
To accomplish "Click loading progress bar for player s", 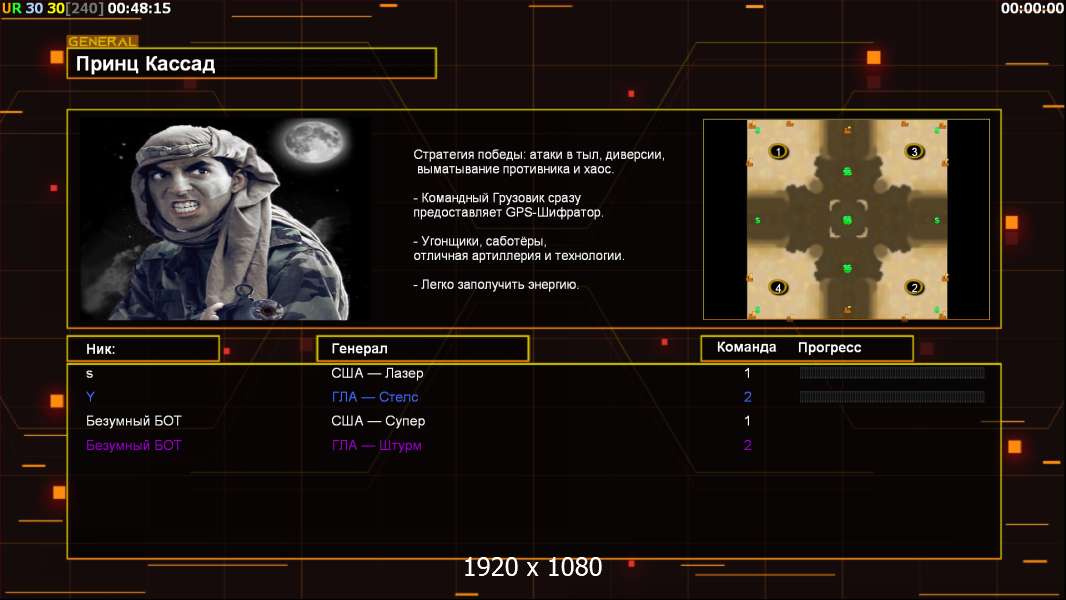I will (892, 373).
